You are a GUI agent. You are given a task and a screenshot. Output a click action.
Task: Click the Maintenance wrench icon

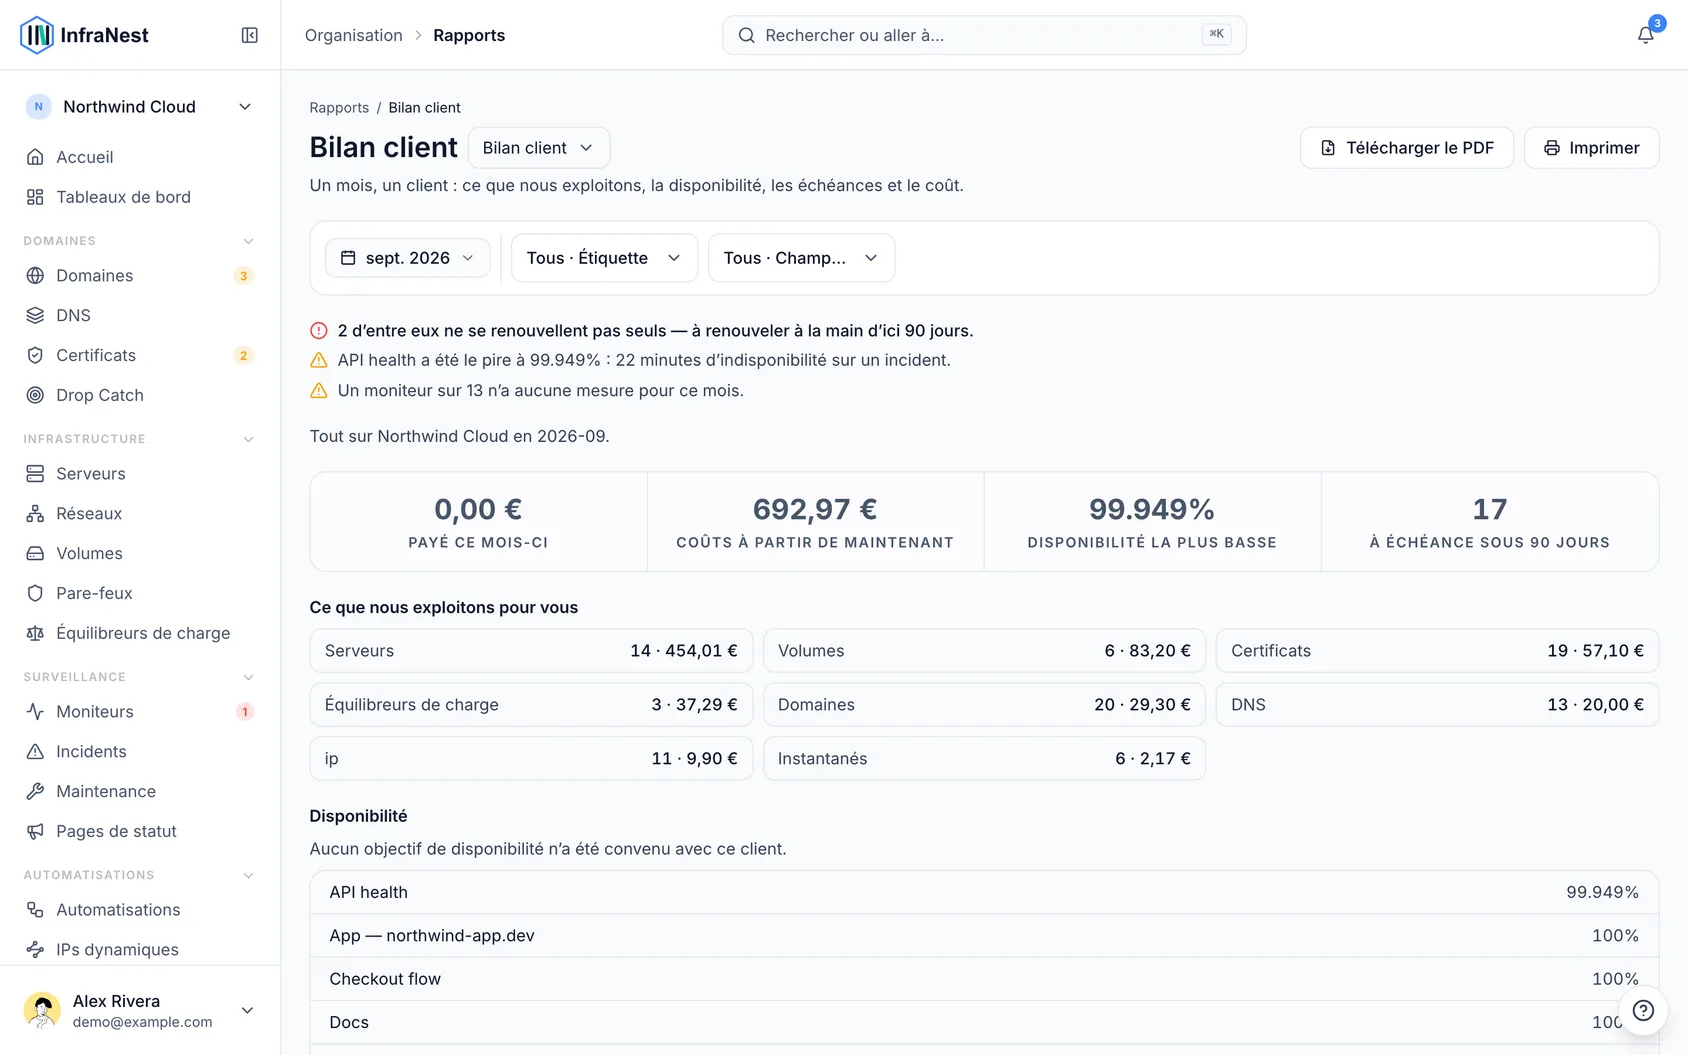[35, 791]
